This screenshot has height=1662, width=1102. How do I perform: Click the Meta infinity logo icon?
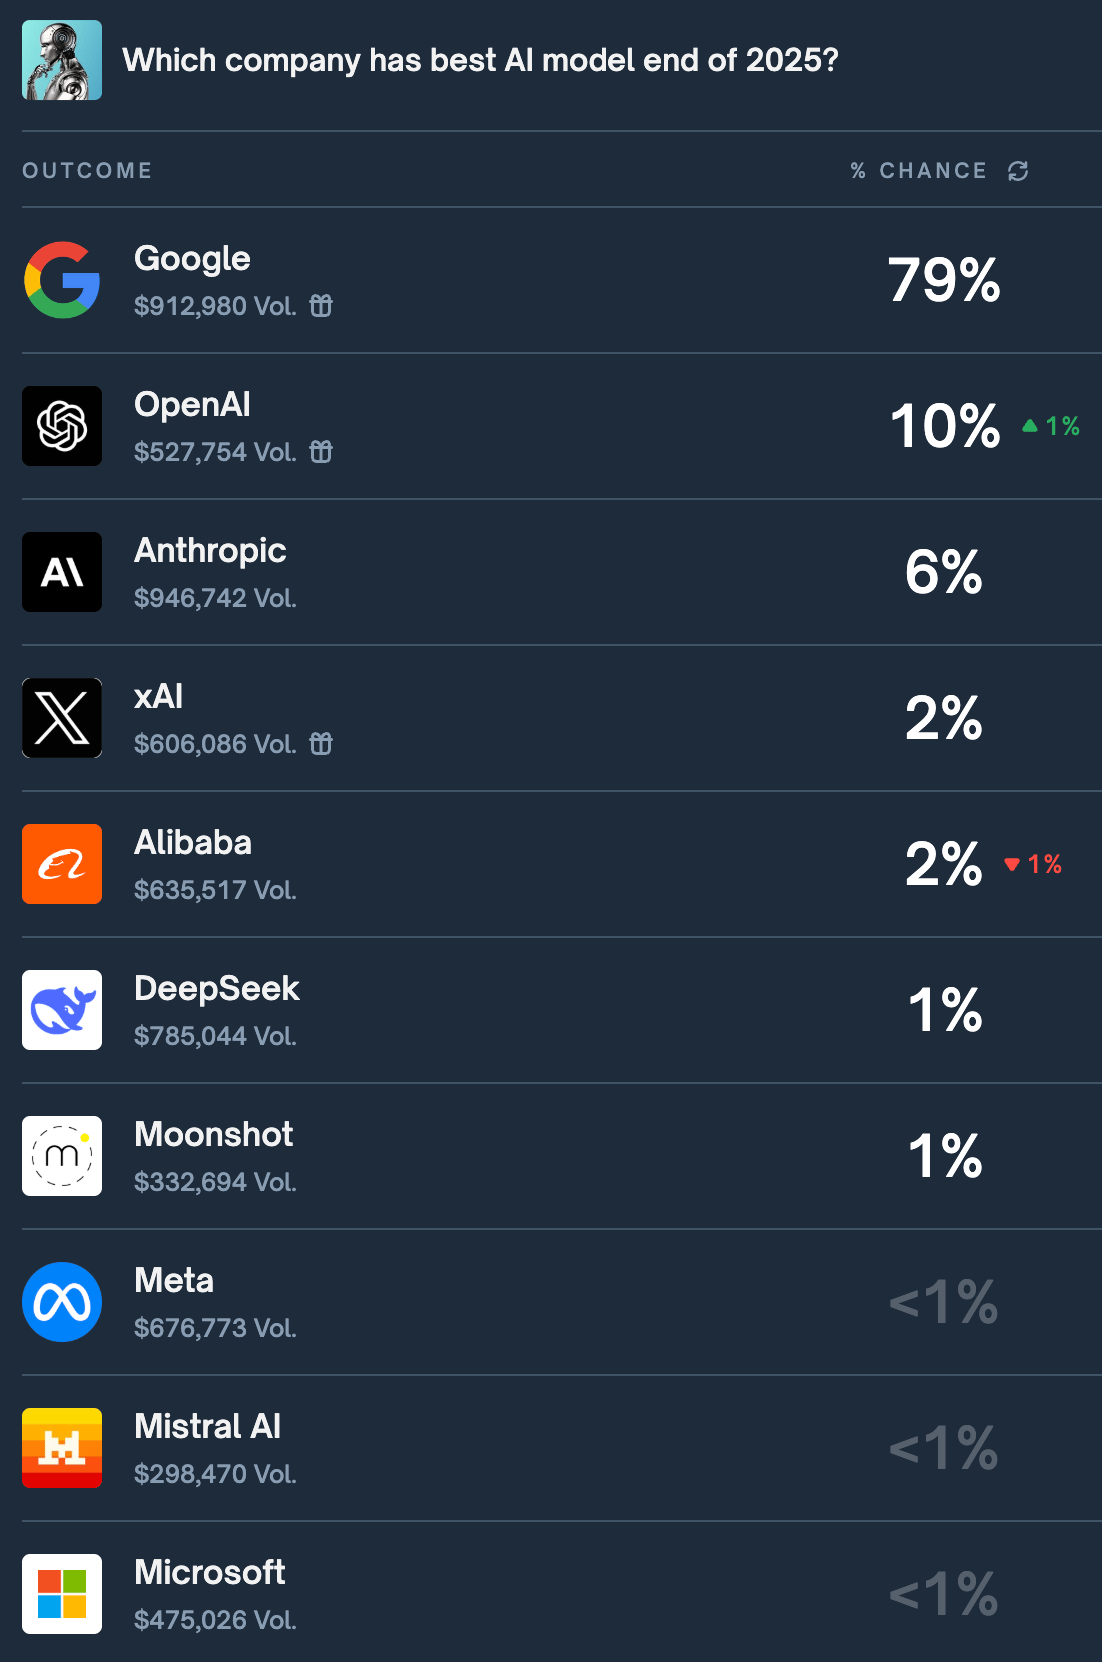coord(62,1302)
